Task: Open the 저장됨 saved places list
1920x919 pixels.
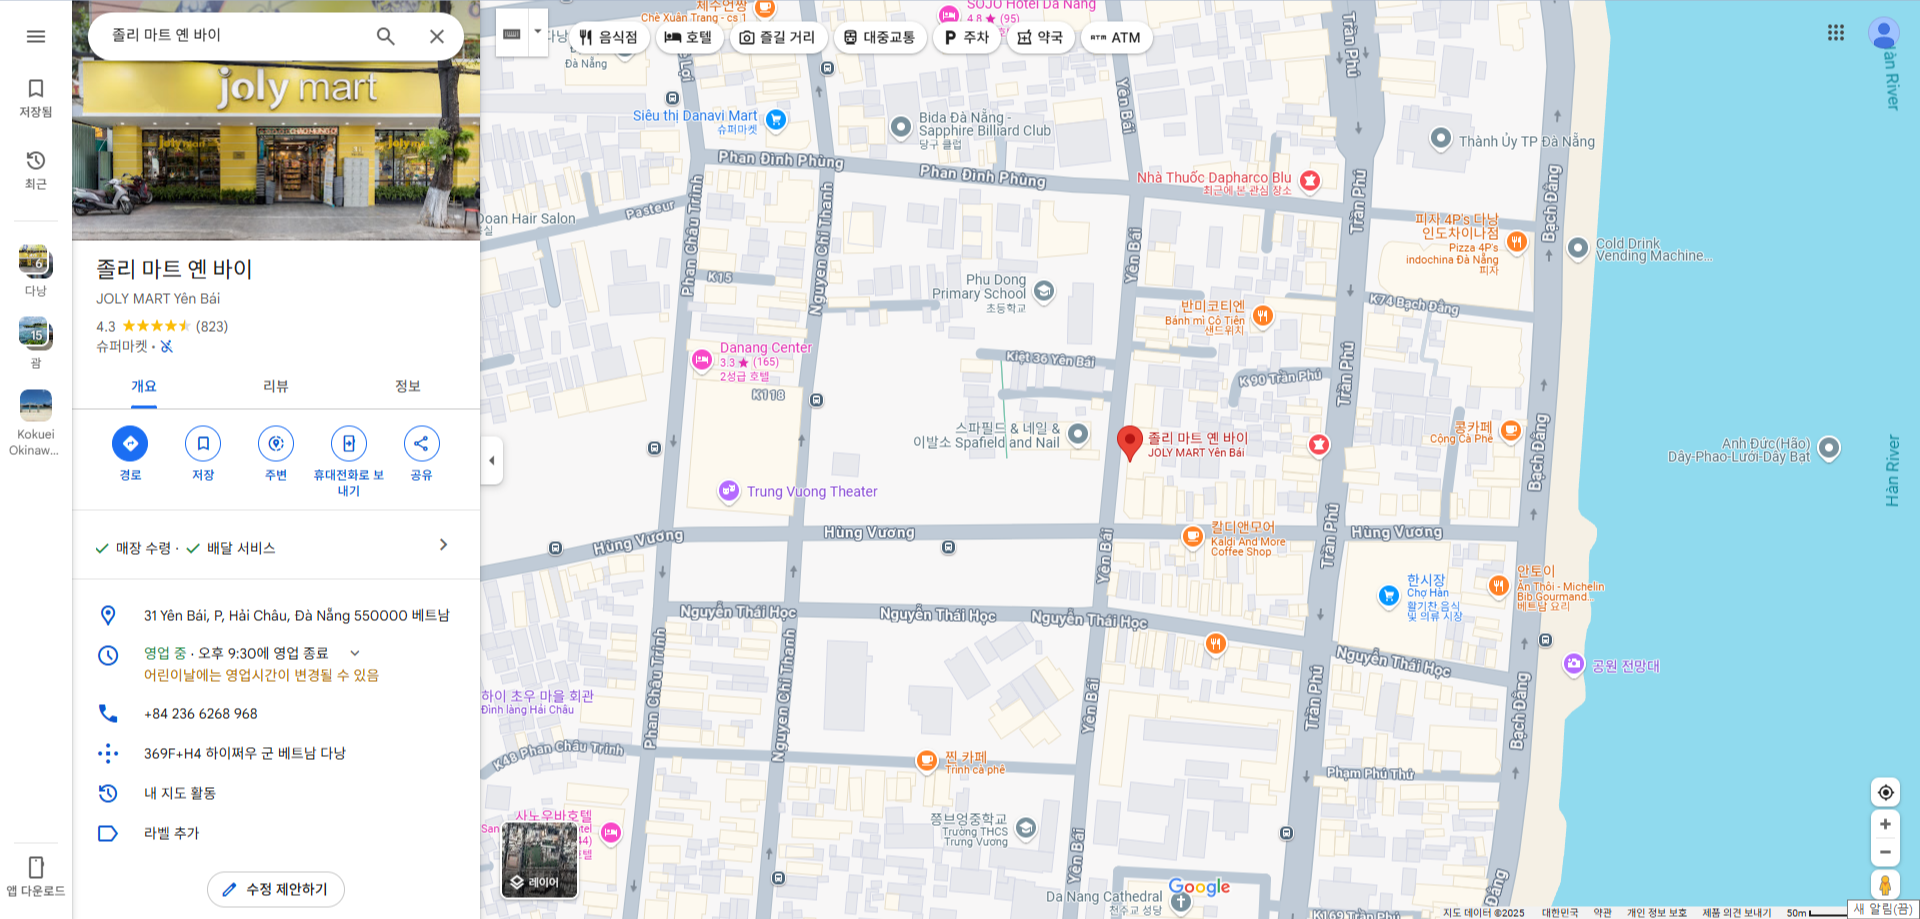Action: coord(36,98)
